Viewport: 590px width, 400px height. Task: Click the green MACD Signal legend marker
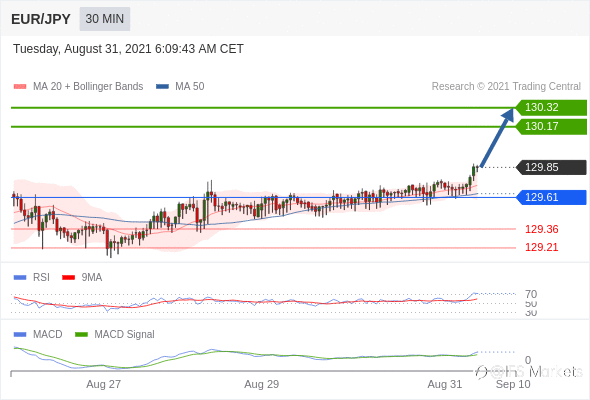(81, 335)
